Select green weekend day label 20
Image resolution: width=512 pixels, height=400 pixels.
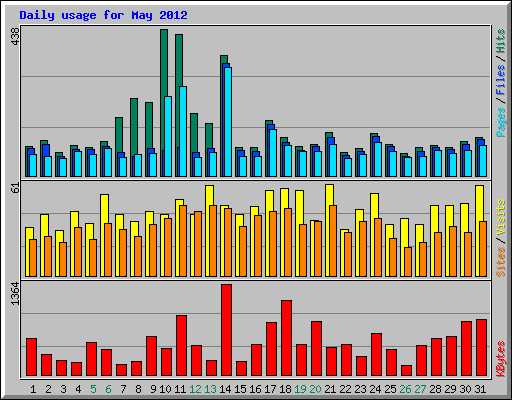tap(315, 389)
